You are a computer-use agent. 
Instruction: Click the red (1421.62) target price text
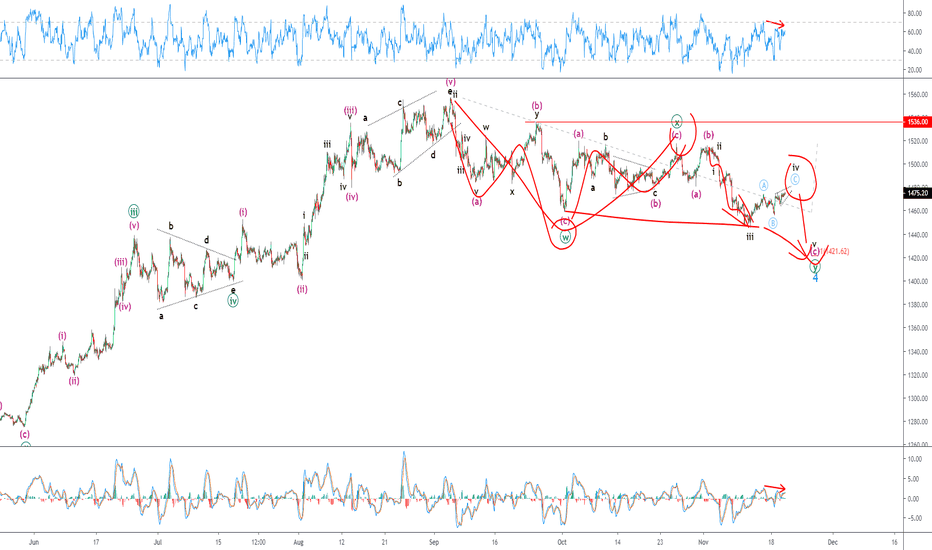(835, 252)
